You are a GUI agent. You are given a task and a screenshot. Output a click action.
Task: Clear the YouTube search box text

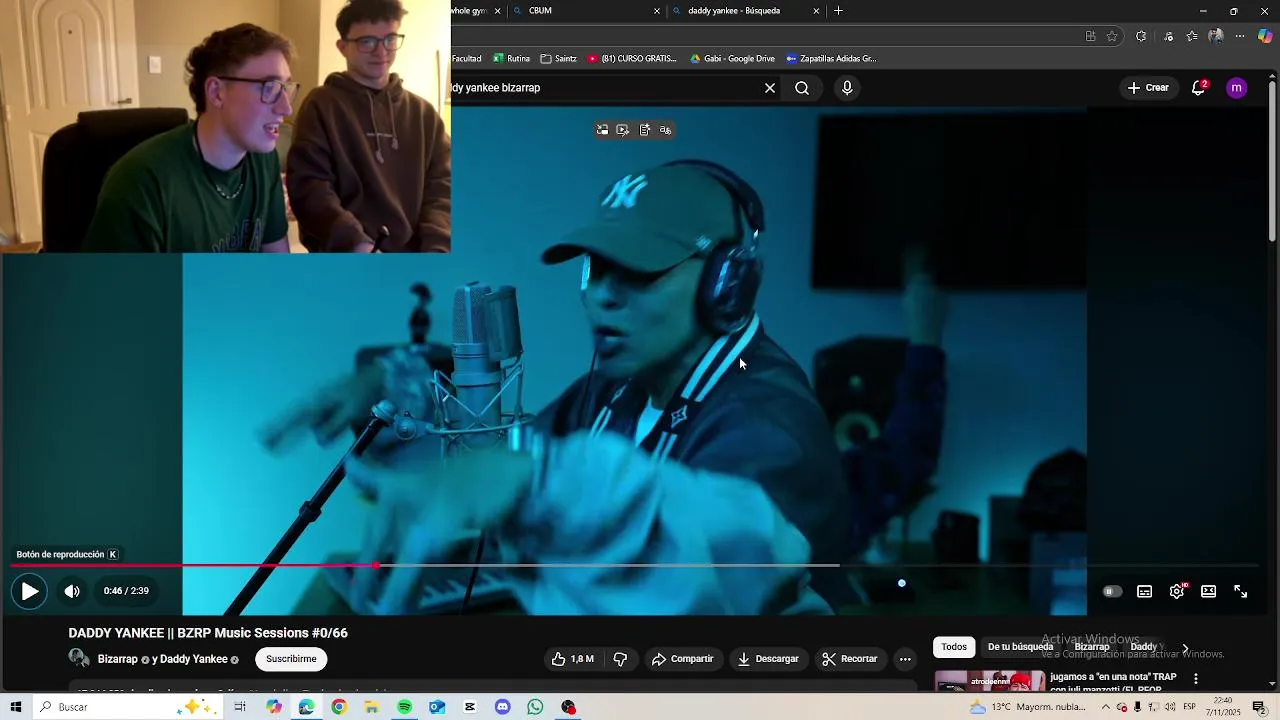(770, 88)
